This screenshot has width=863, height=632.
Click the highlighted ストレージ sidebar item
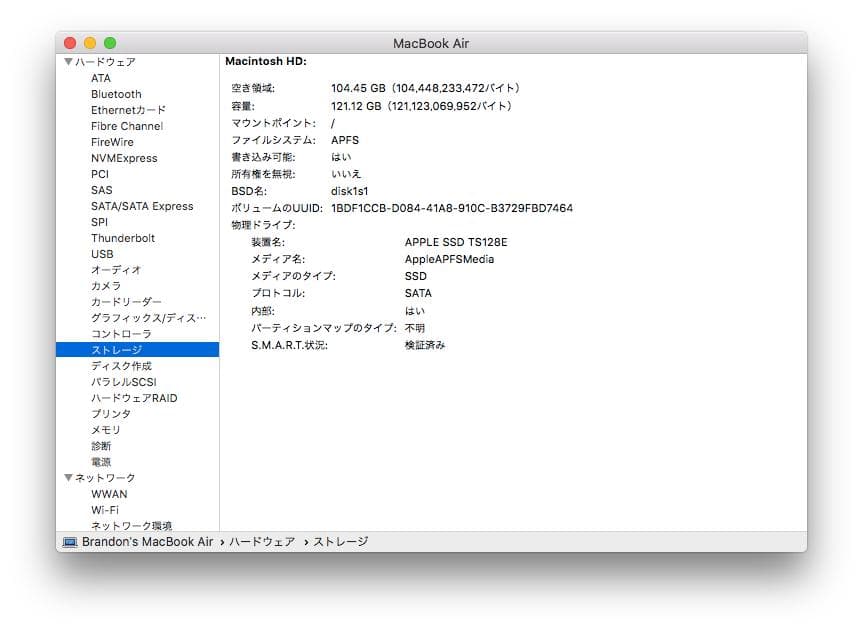point(138,350)
